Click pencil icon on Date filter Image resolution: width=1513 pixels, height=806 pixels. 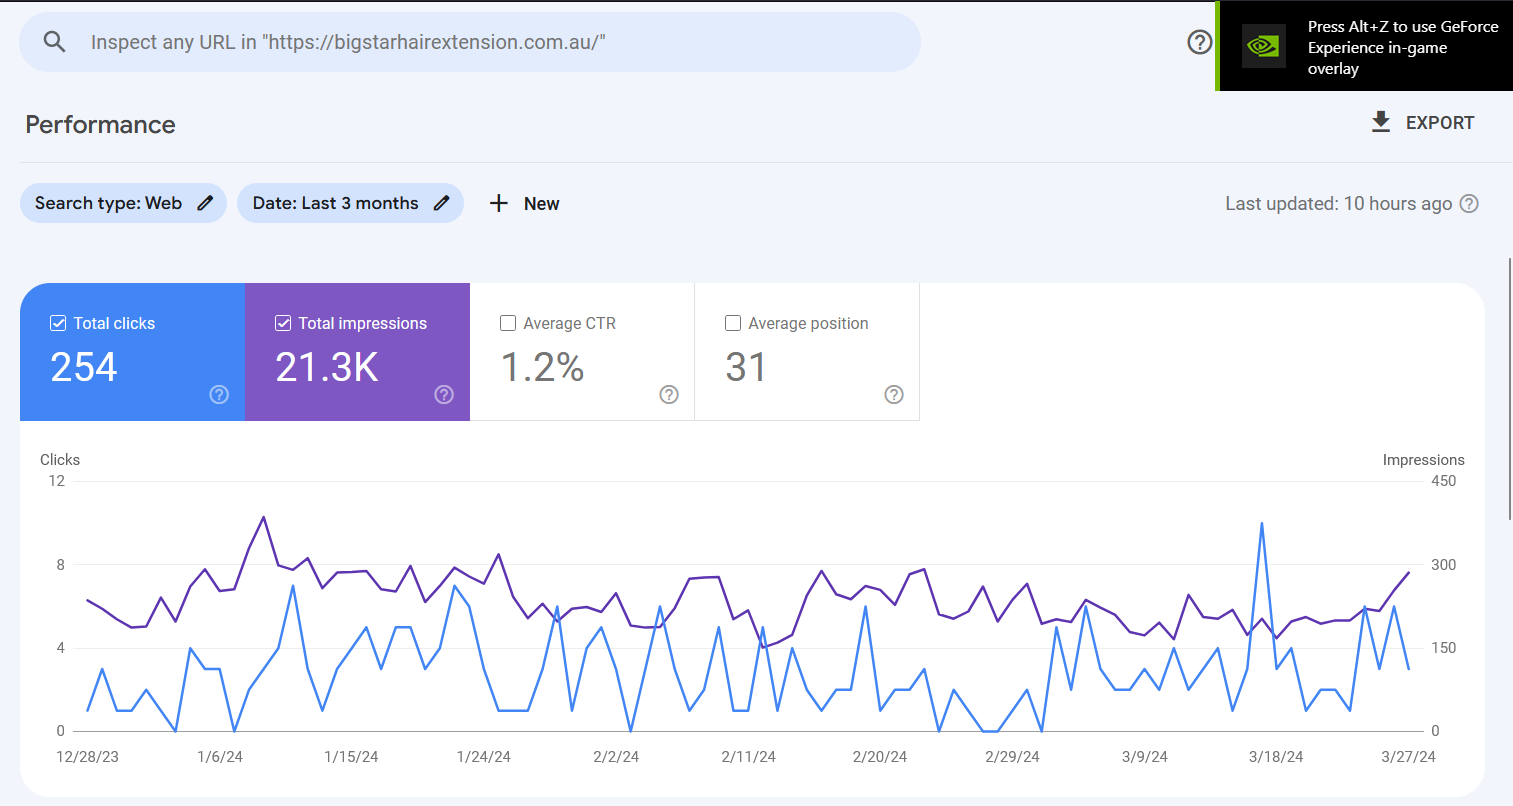(x=441, y=203)
